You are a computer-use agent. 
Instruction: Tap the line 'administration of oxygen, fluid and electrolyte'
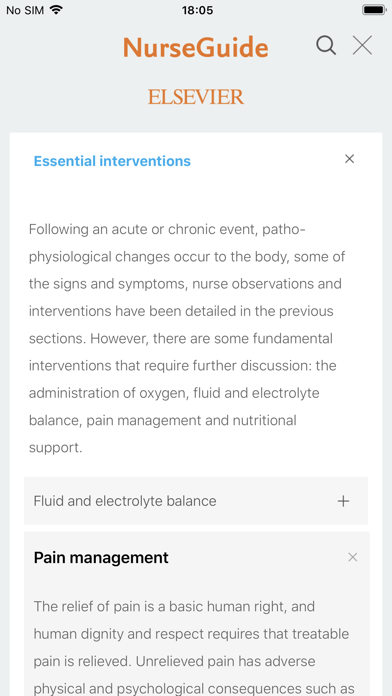(x=174, y=393)
